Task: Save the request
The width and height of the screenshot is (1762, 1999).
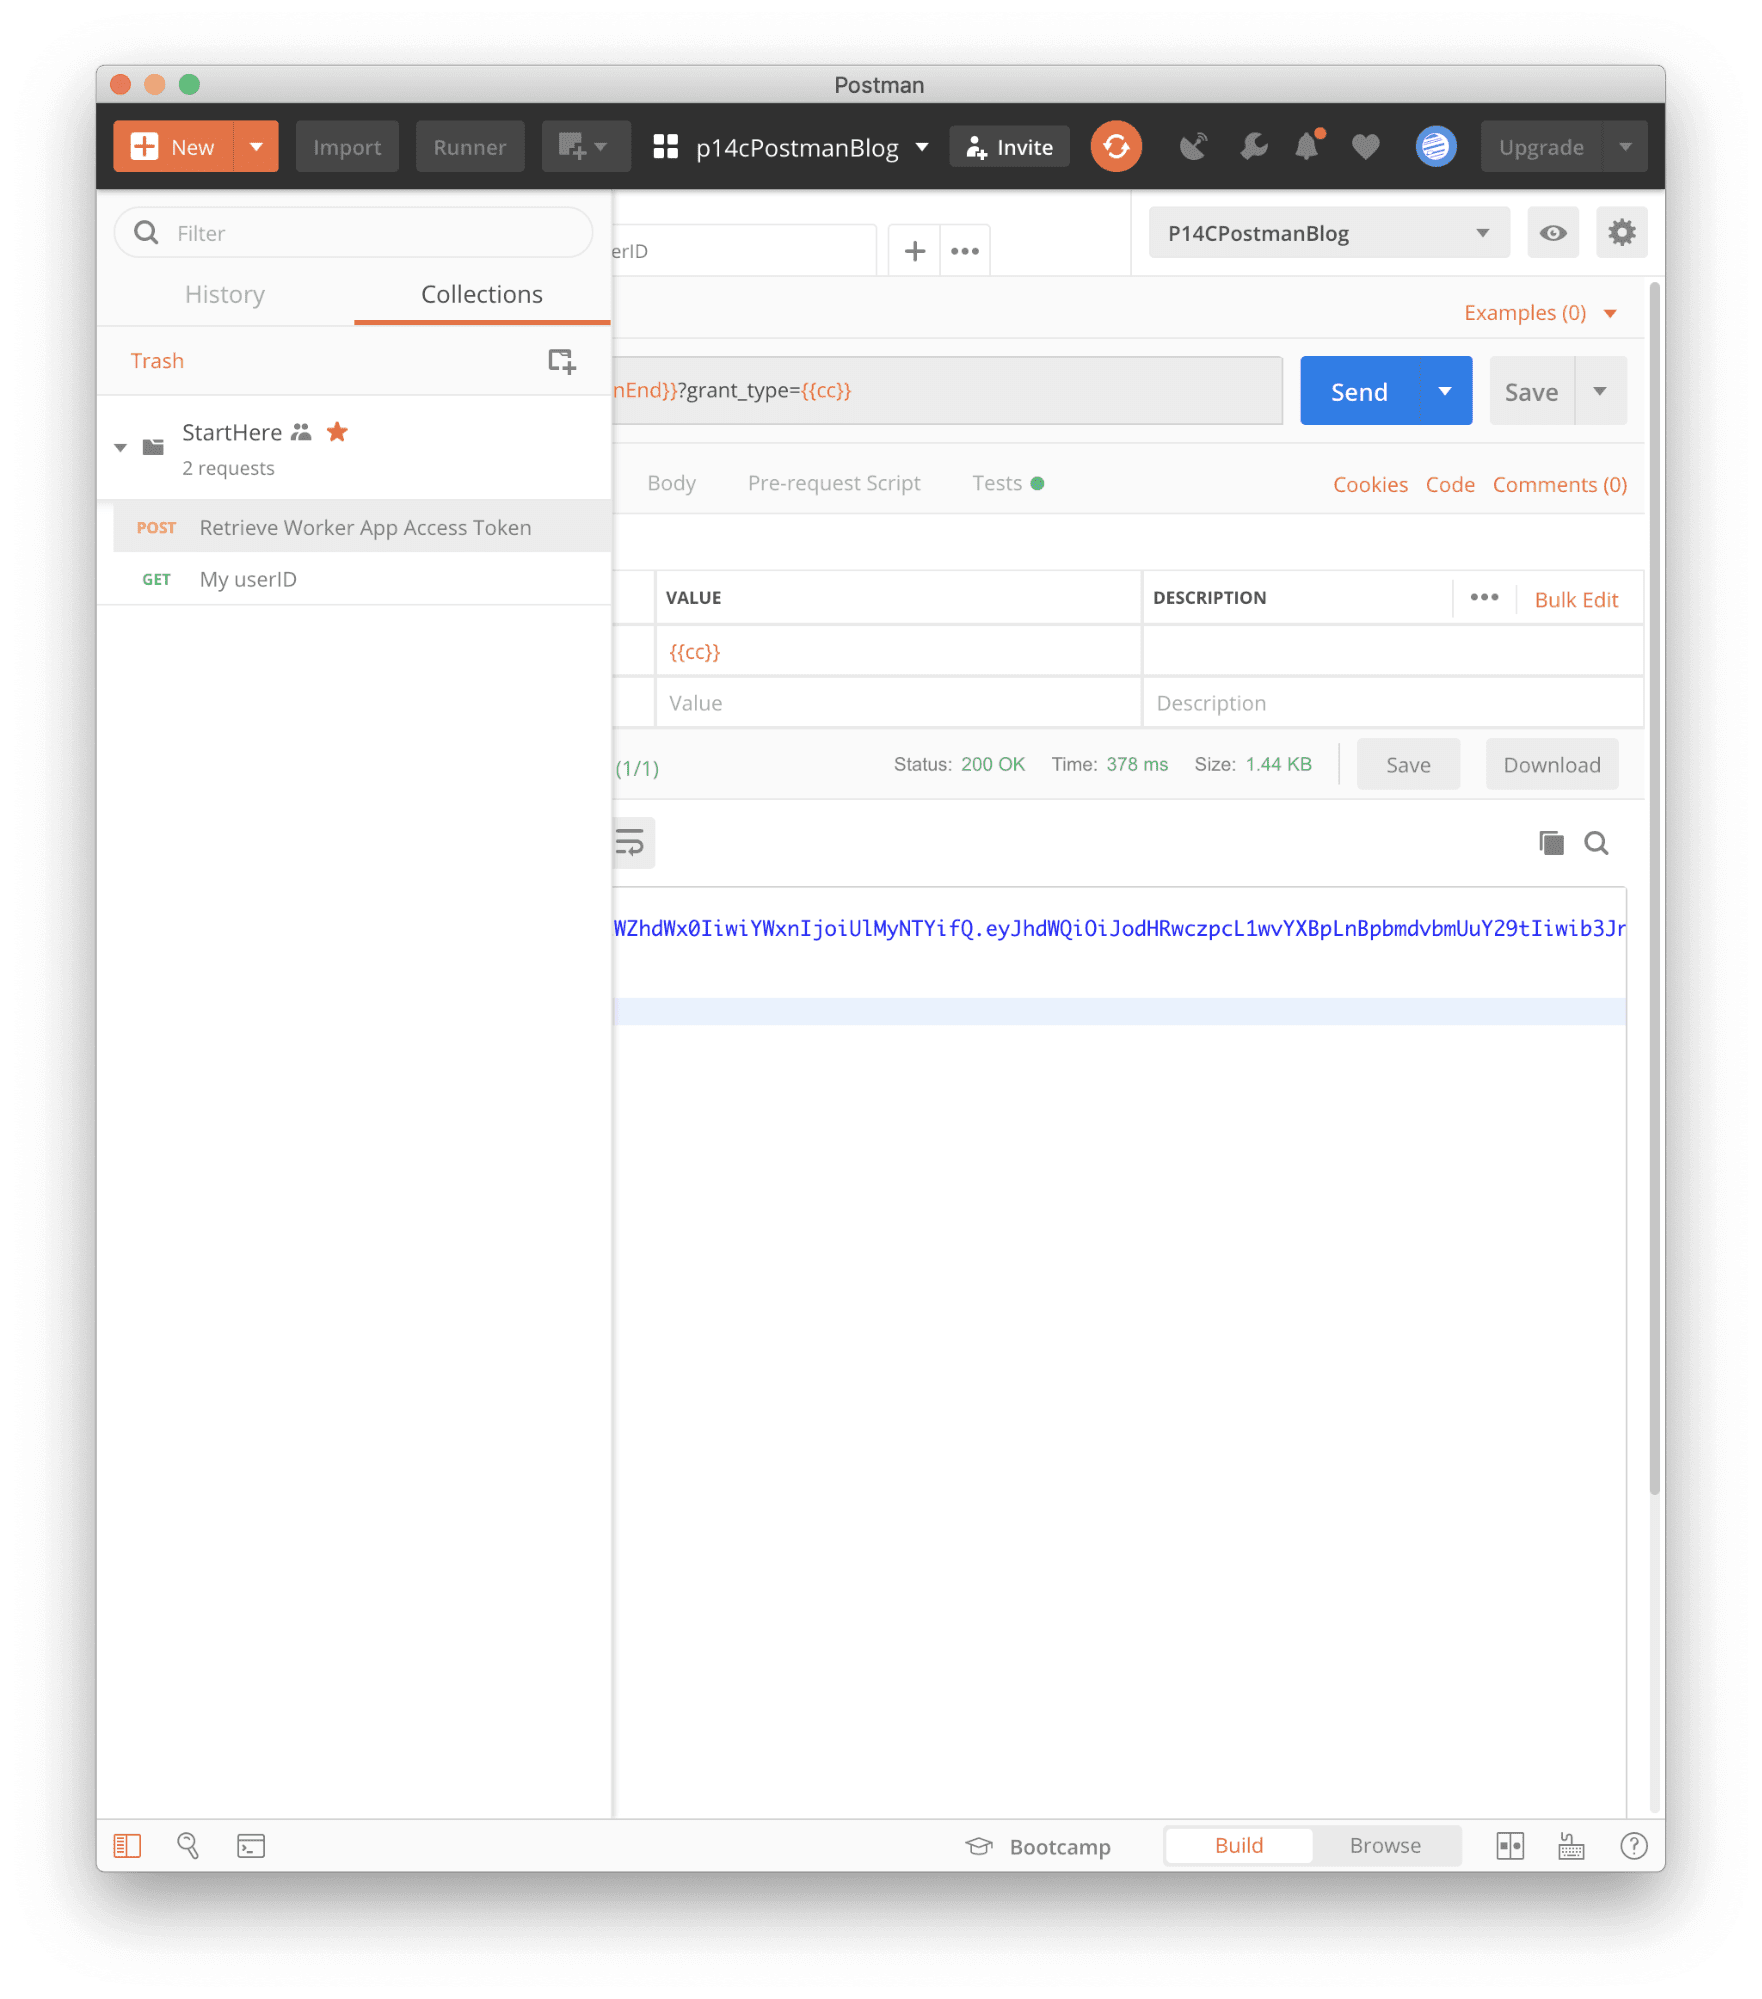Action: pos(1531,391)
